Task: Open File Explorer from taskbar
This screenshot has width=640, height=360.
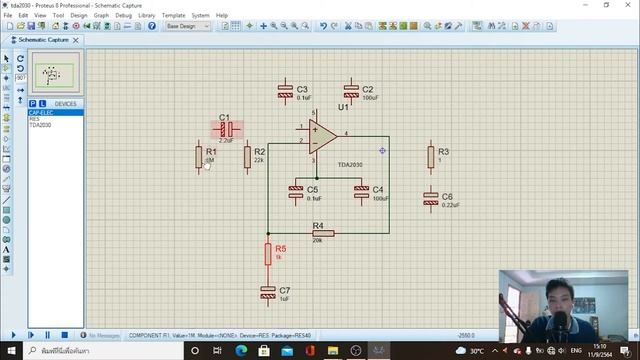Action: tap(333, 351)
